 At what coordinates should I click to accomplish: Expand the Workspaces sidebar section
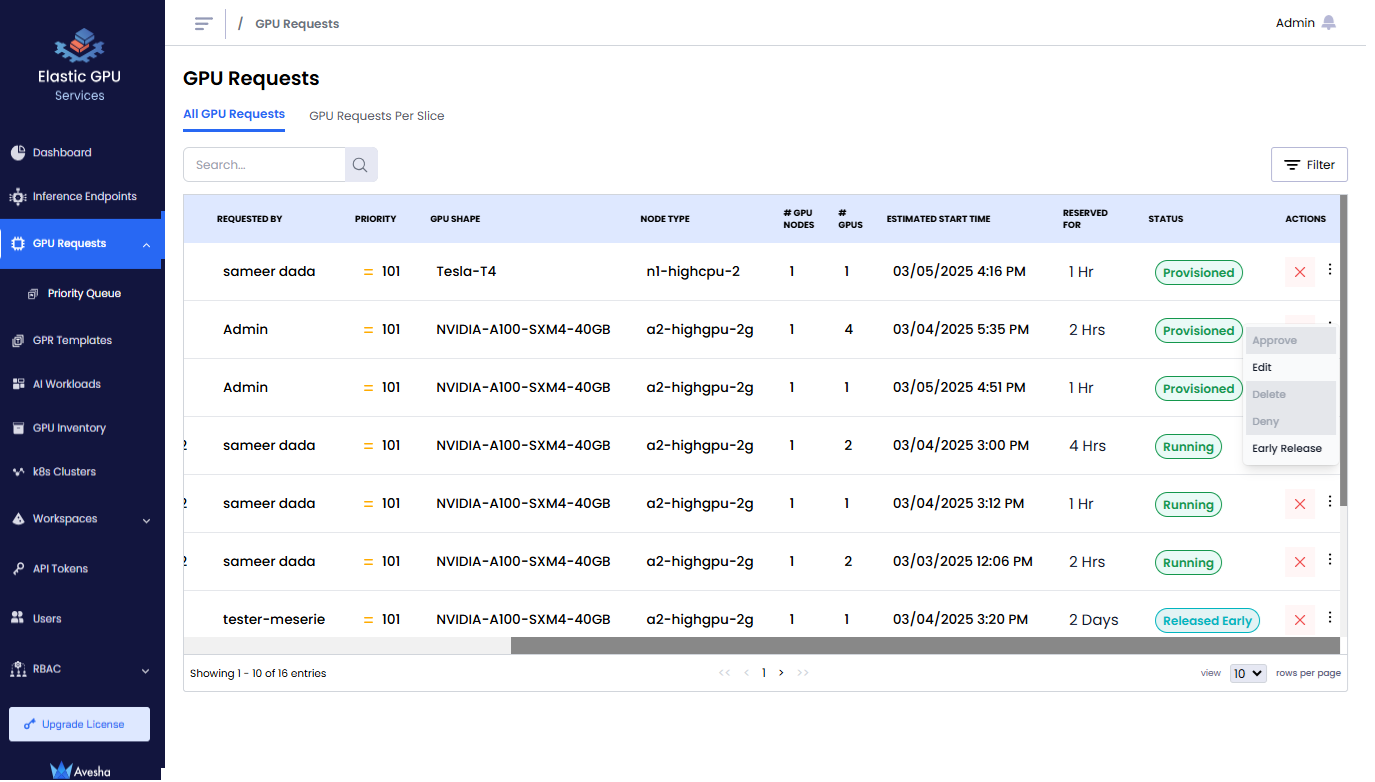[147, 520]
